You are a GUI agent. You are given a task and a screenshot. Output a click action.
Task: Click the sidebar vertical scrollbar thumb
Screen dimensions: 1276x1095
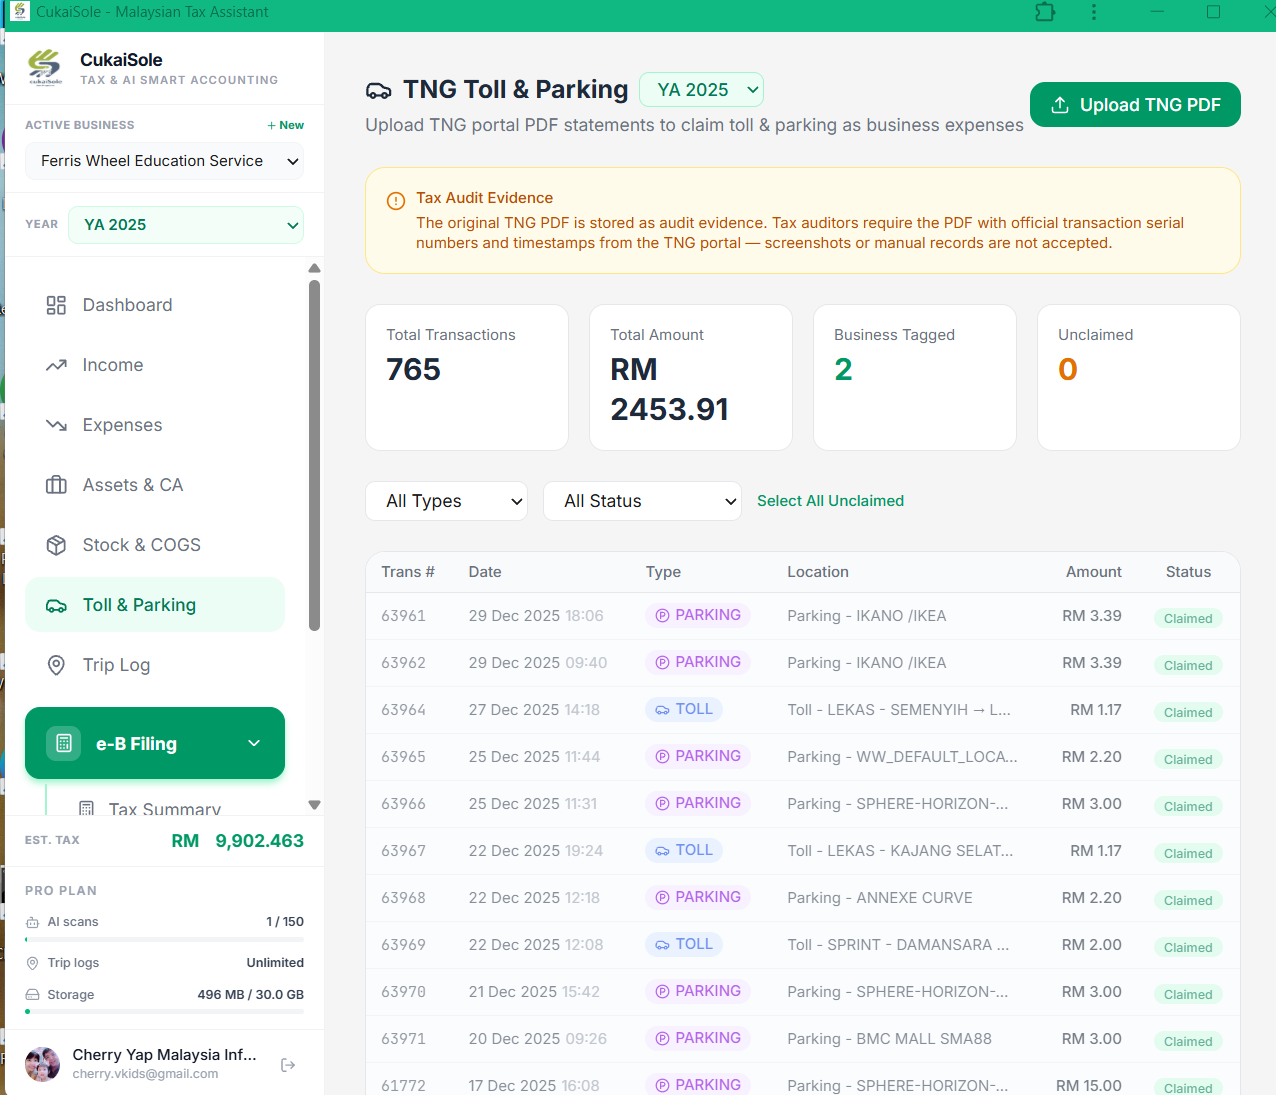point(314,455)
